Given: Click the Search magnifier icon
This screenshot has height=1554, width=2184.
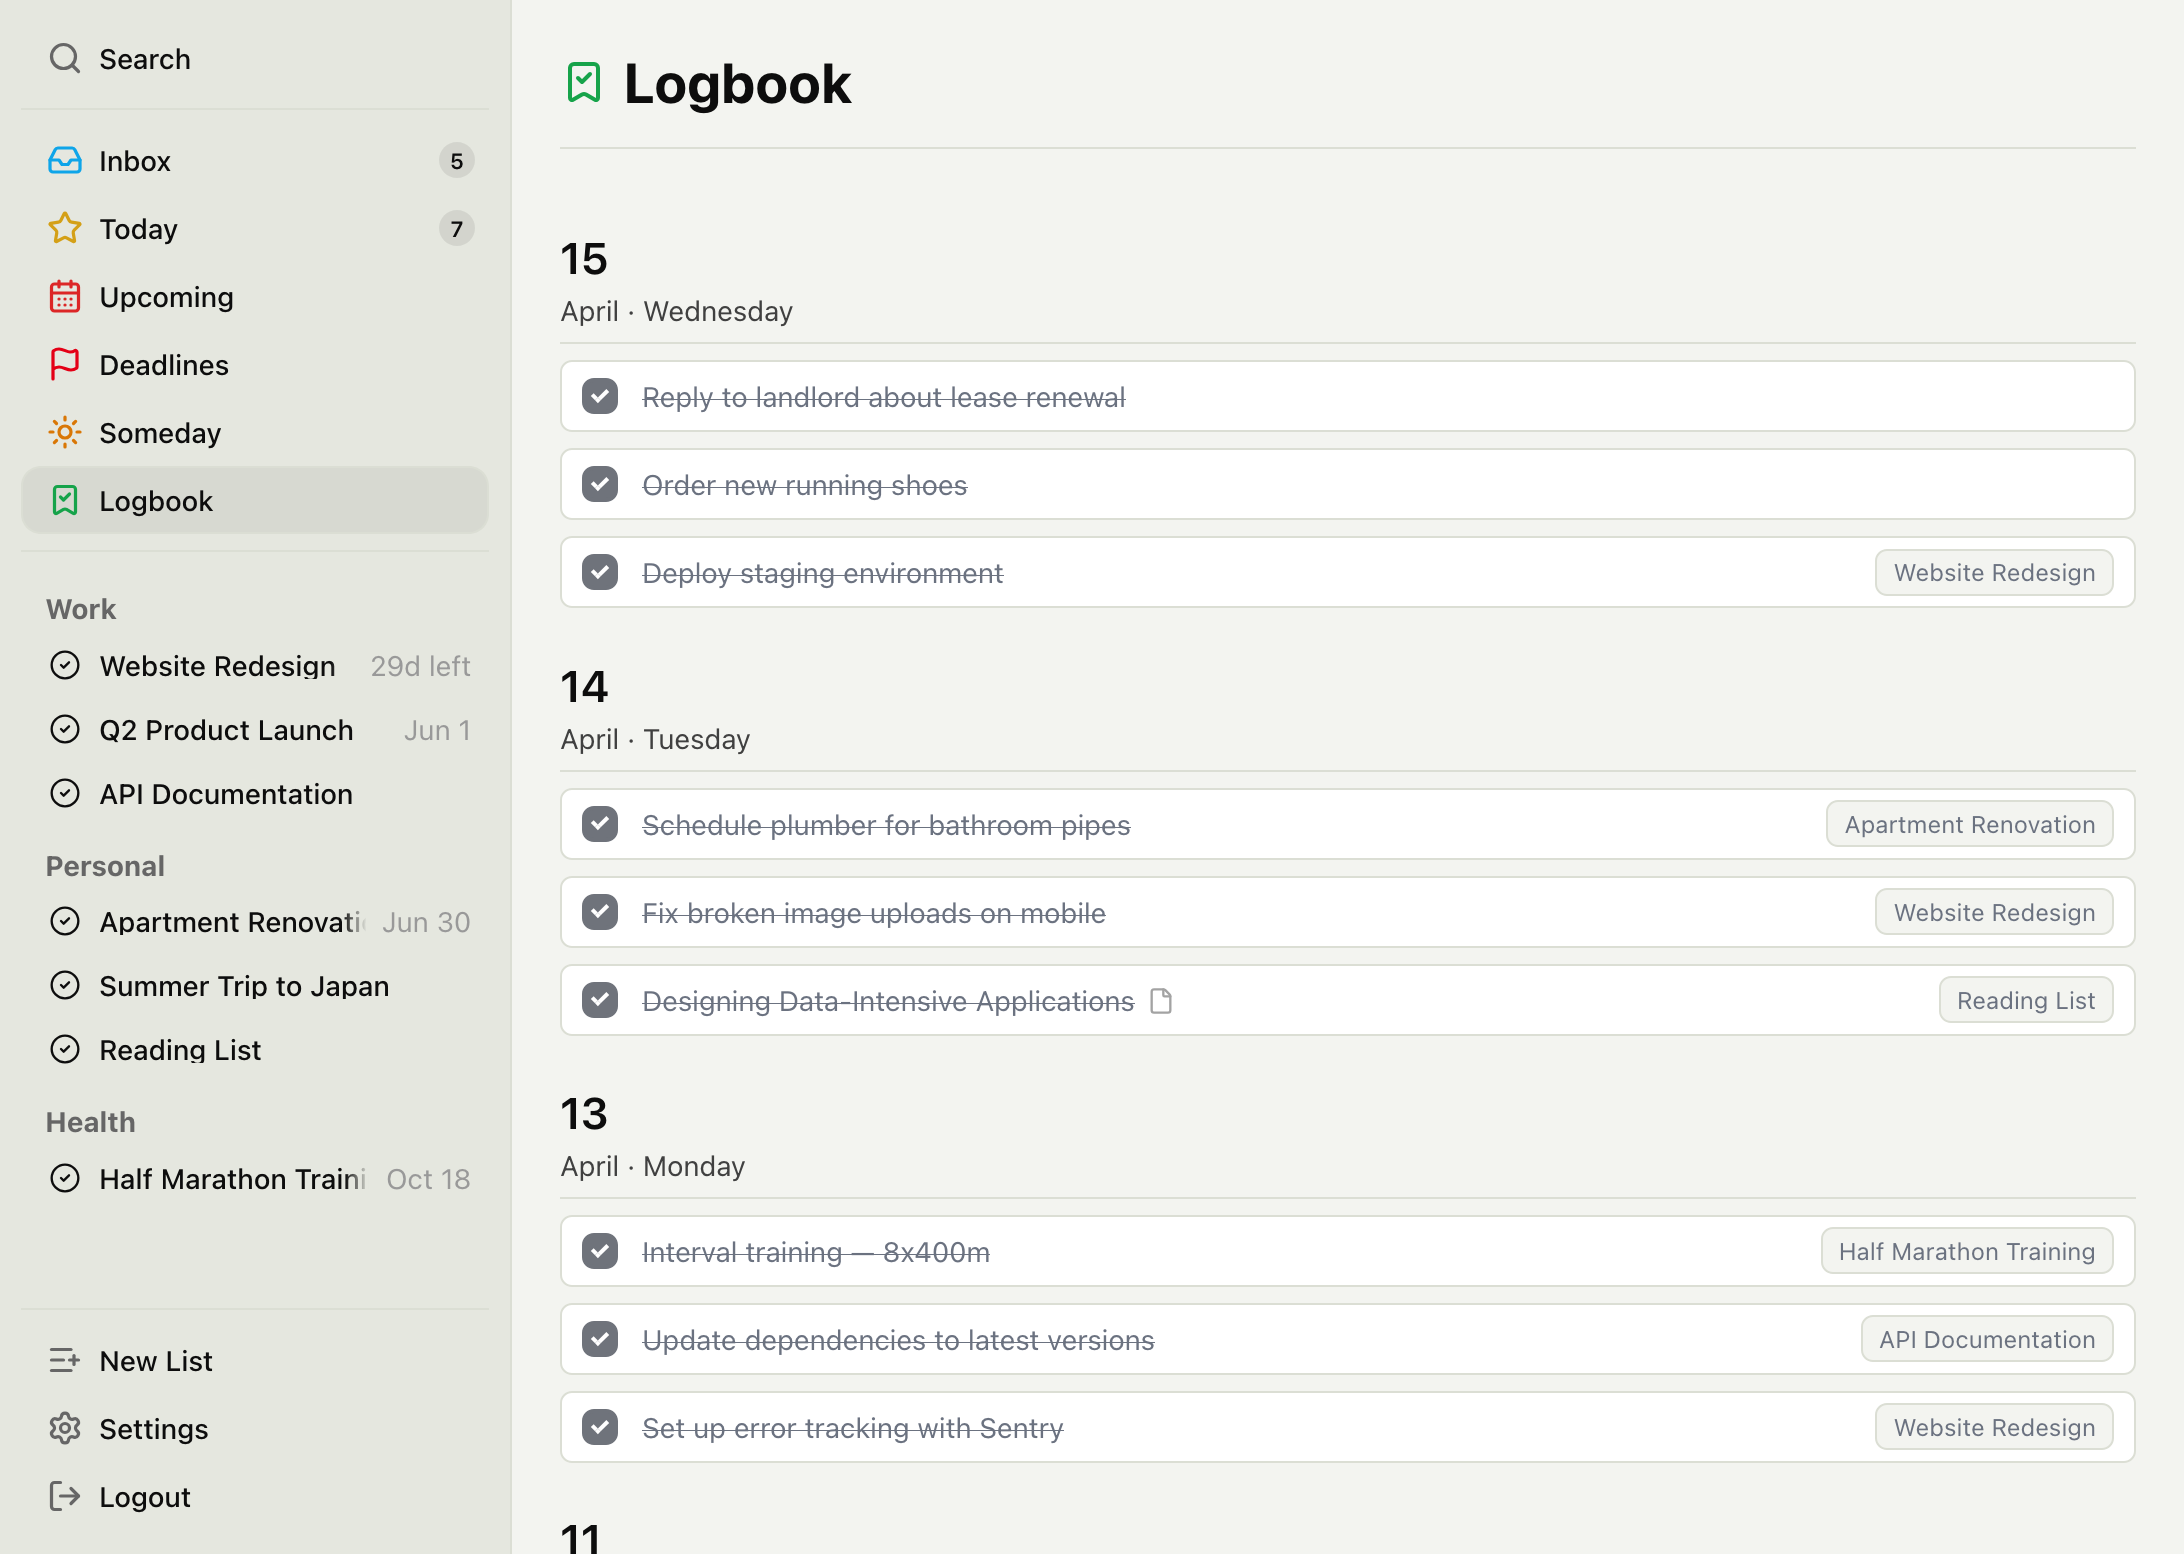Looking at the screenshot, I should (65, 59).
